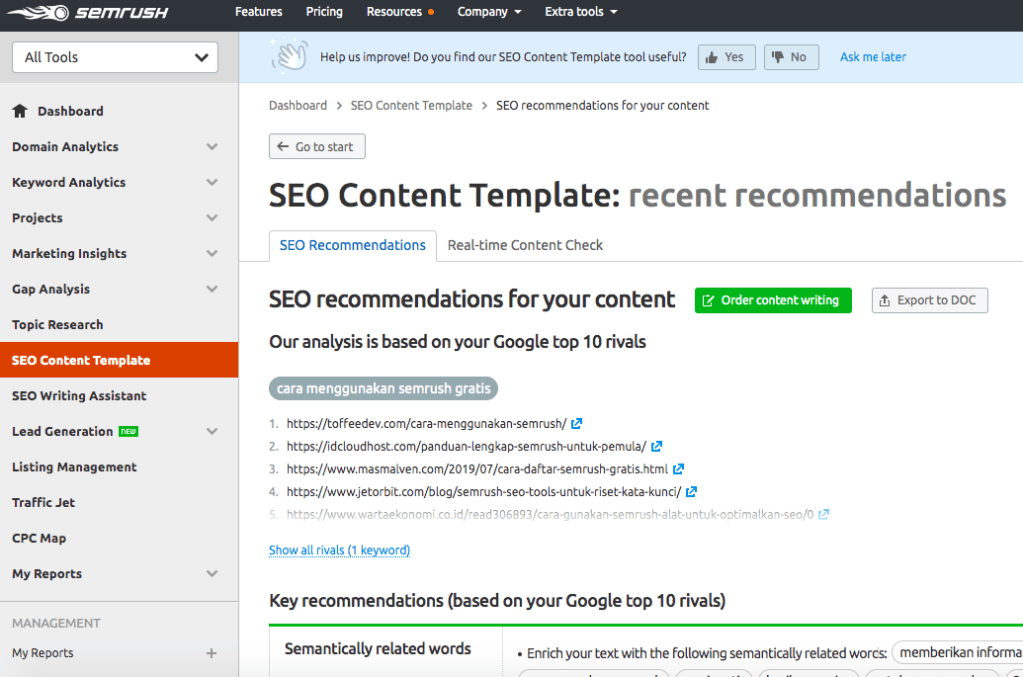The width and height of the screenshot is (1023, 677).
Task: Click the Yes thumbs-up button
Action: pos(726,57)
